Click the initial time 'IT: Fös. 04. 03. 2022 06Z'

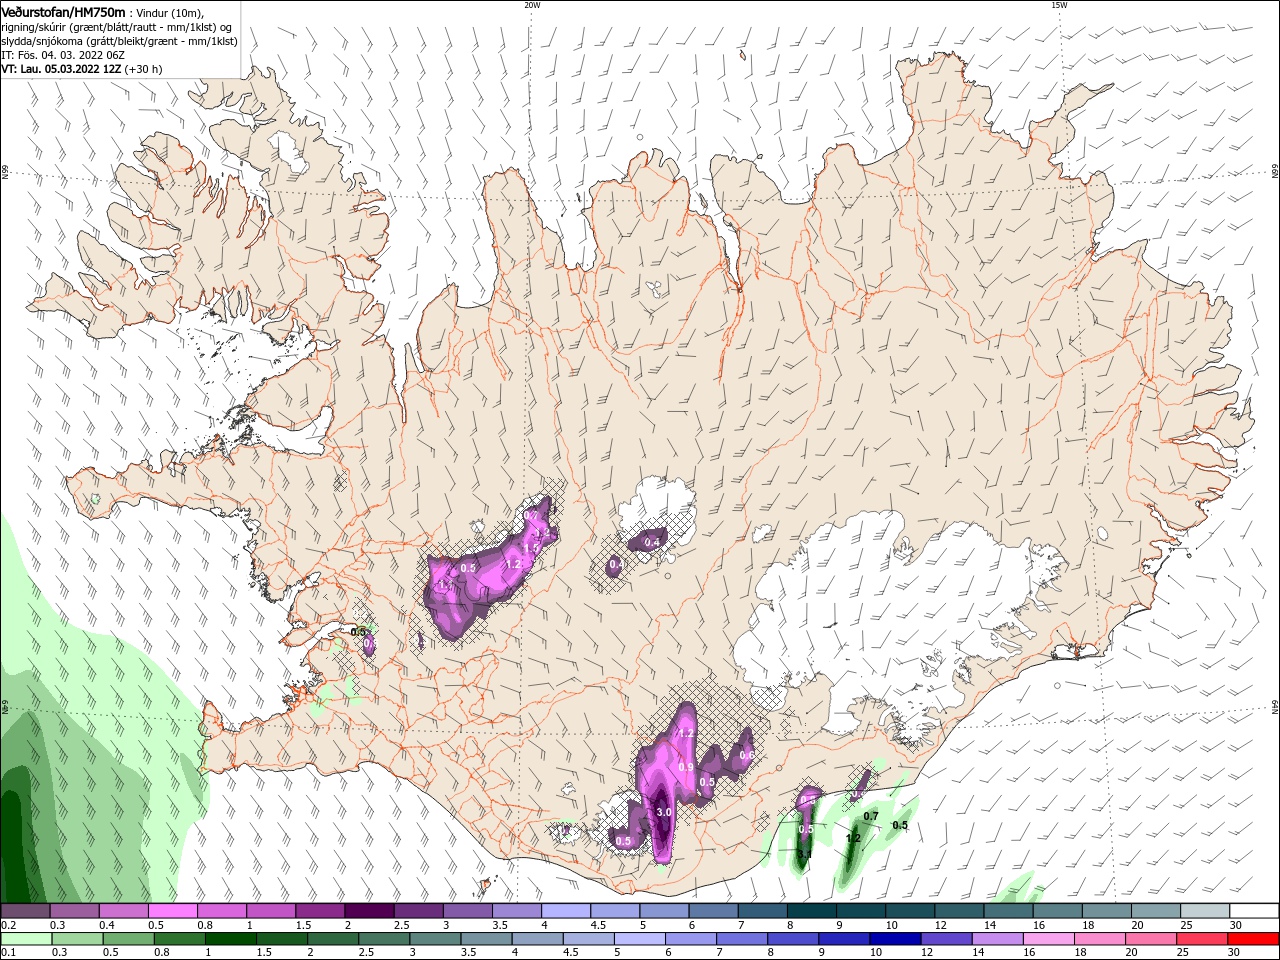(x=63, y=55)
